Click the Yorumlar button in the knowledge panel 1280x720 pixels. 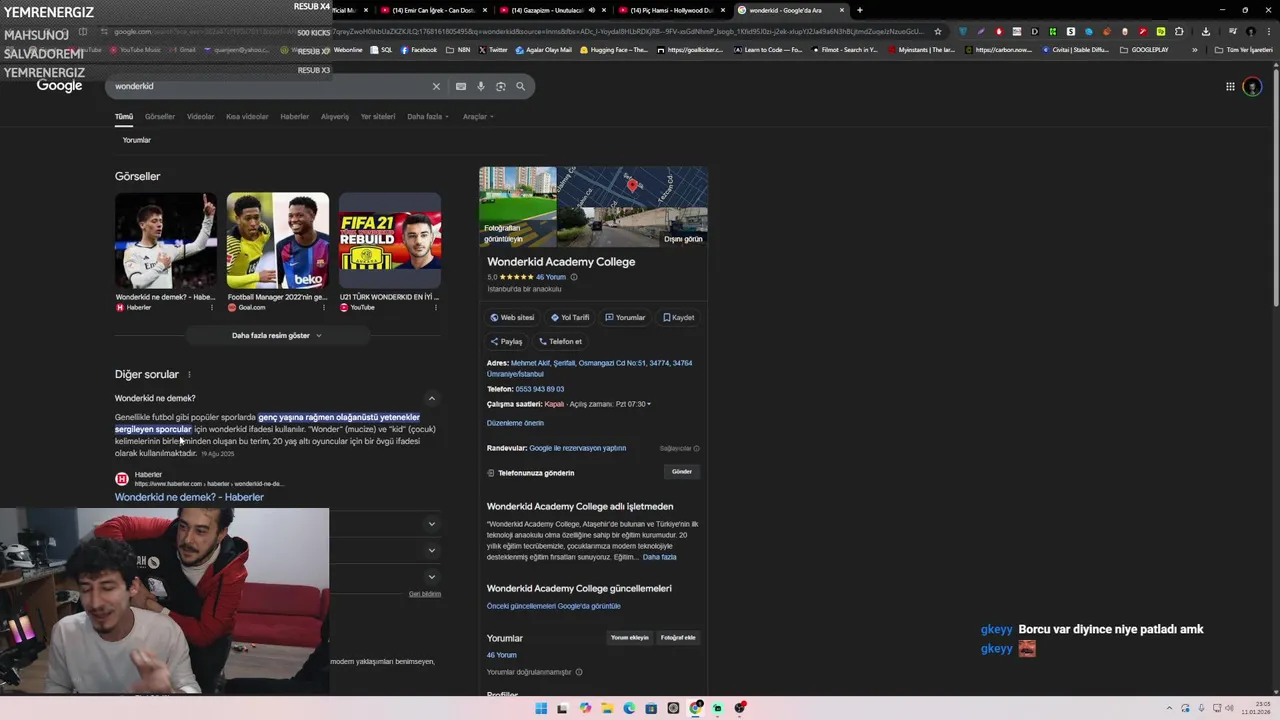(x=625, y=318)
